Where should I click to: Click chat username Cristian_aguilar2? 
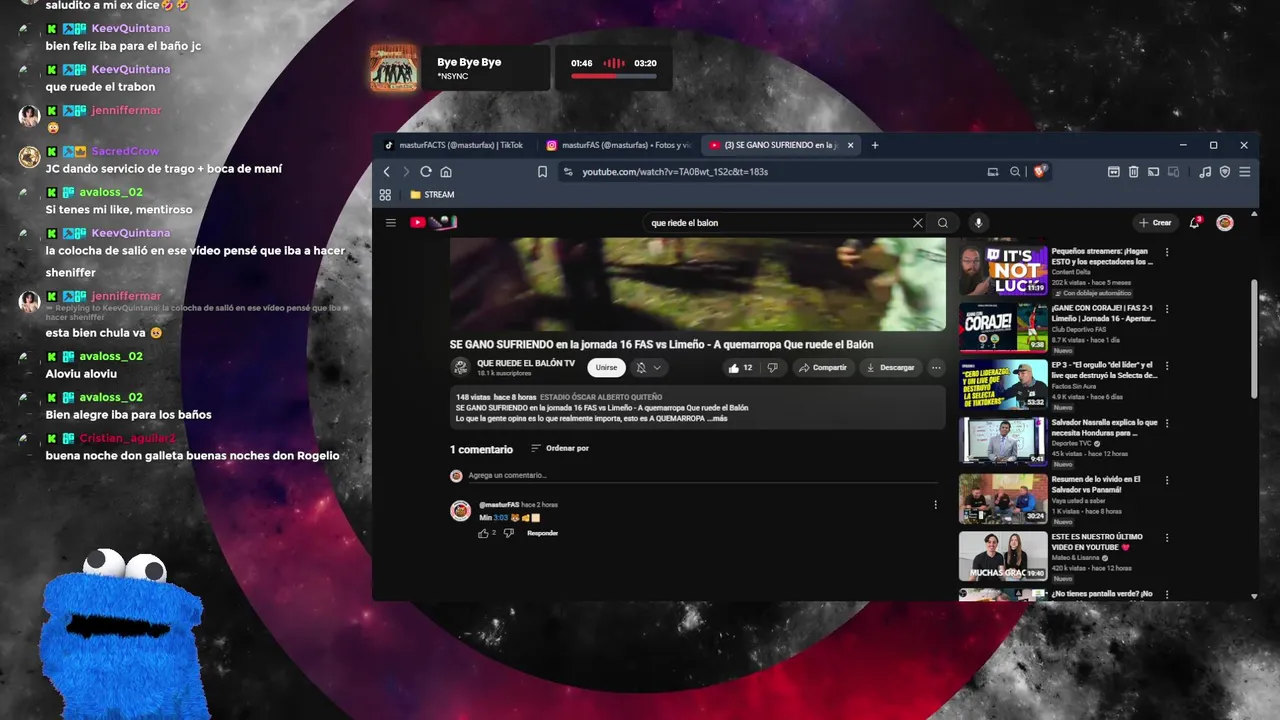coord(127,438)
